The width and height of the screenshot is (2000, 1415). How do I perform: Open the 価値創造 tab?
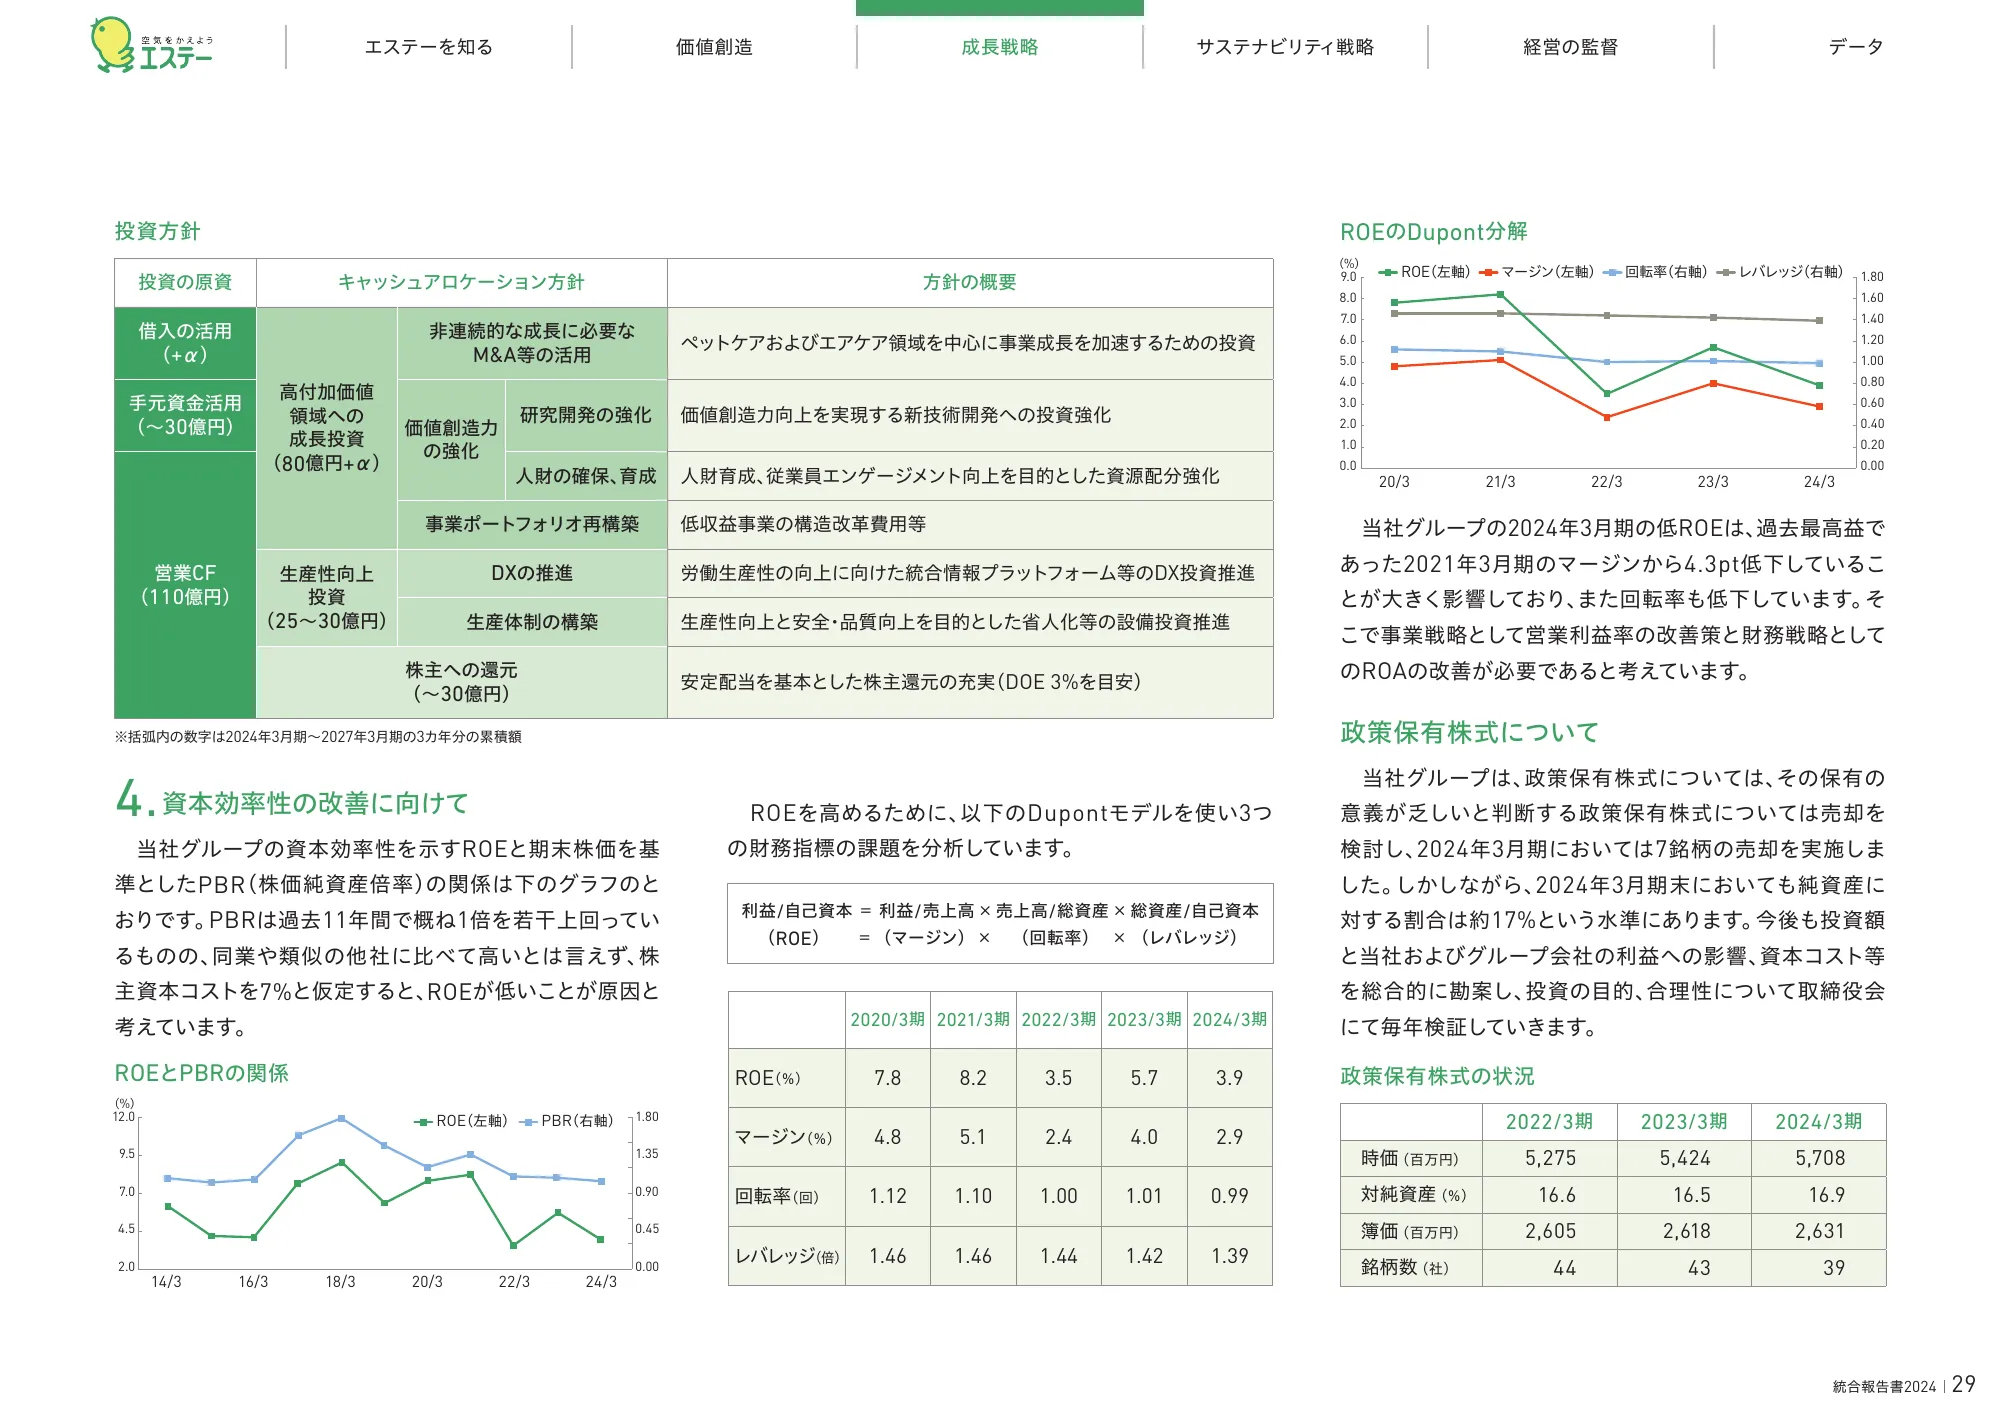714,47
